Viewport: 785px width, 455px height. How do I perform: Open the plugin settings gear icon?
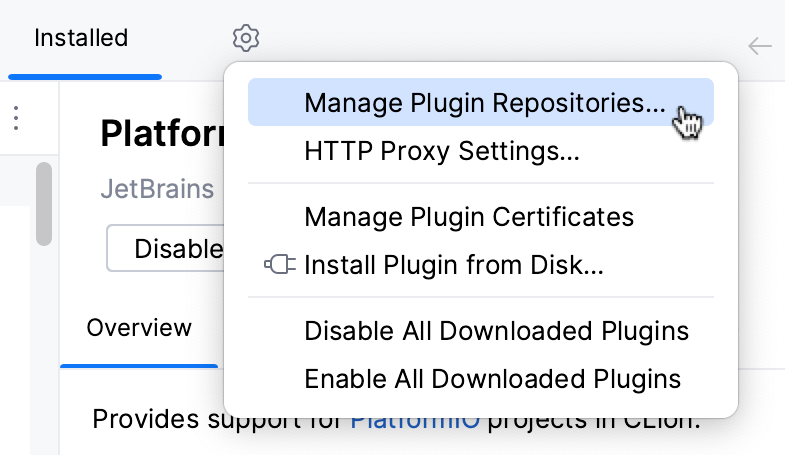point(246,39)
